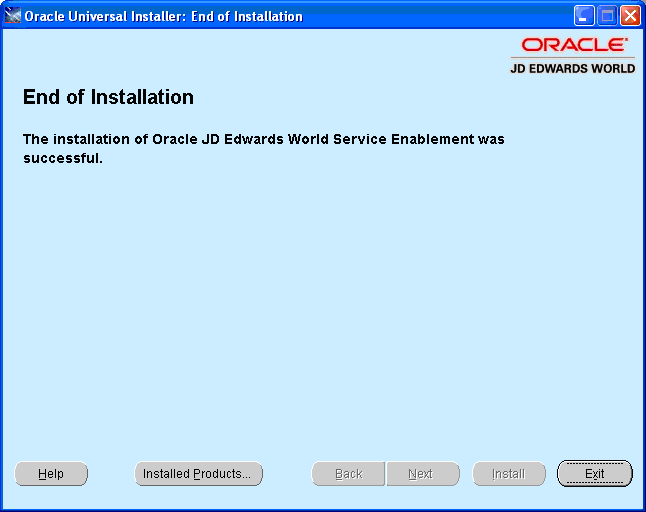Image resolution: width=646 pixels, height=512 pixels.
Task: Click the 'End of Installation' heading
Action: pos(108,97)
